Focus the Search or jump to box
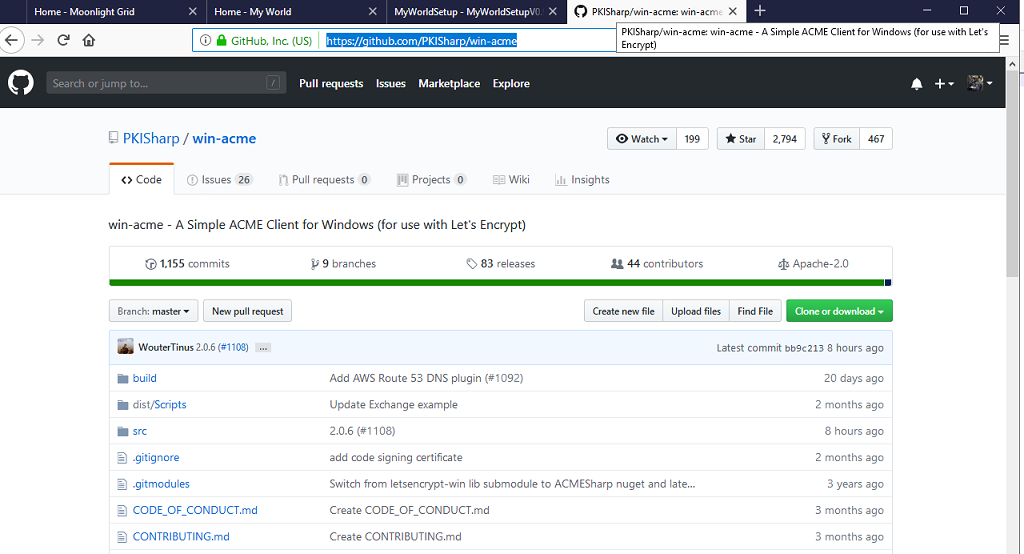Screen dimensions: 1024x554 [x=166, y=83]
